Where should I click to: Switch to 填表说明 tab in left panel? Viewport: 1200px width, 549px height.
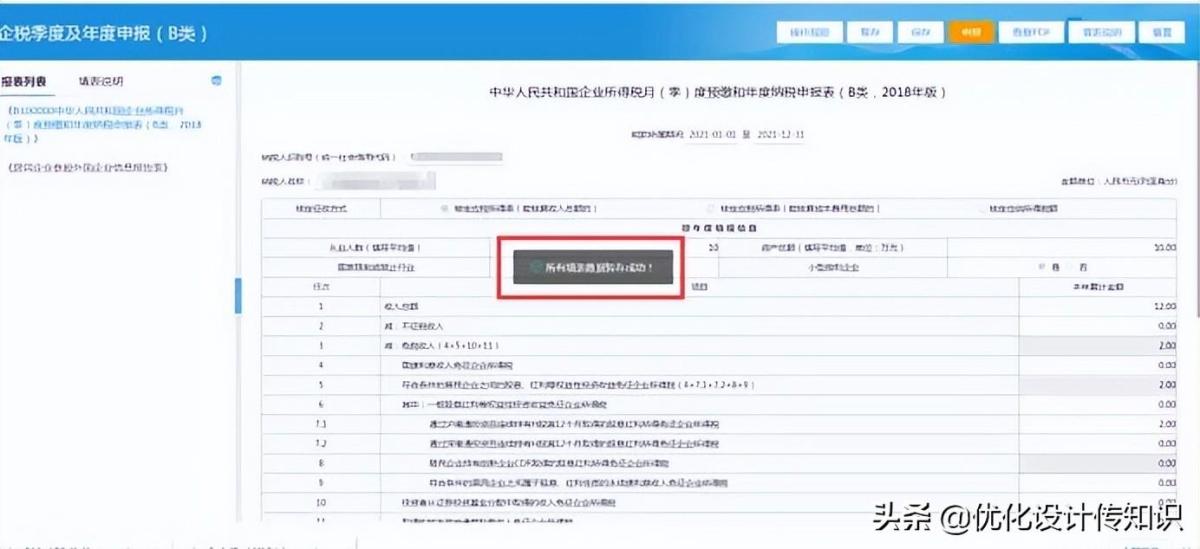[101, 80]
